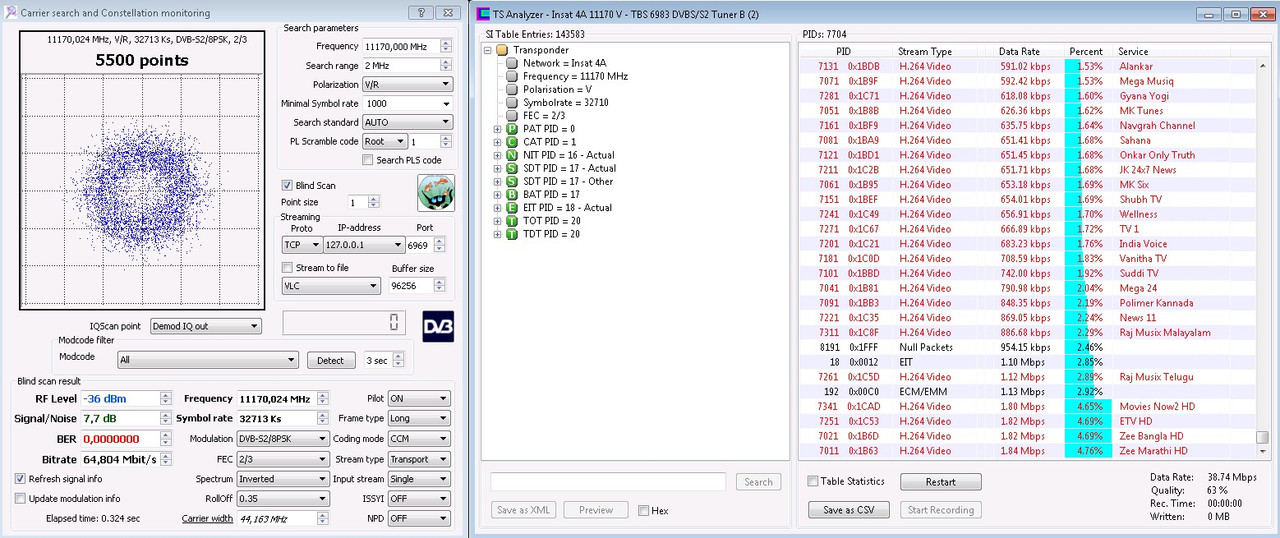Screen dimensions: 1280x538
Task: Click the Detect button
Action: click(x=331, y=360)
